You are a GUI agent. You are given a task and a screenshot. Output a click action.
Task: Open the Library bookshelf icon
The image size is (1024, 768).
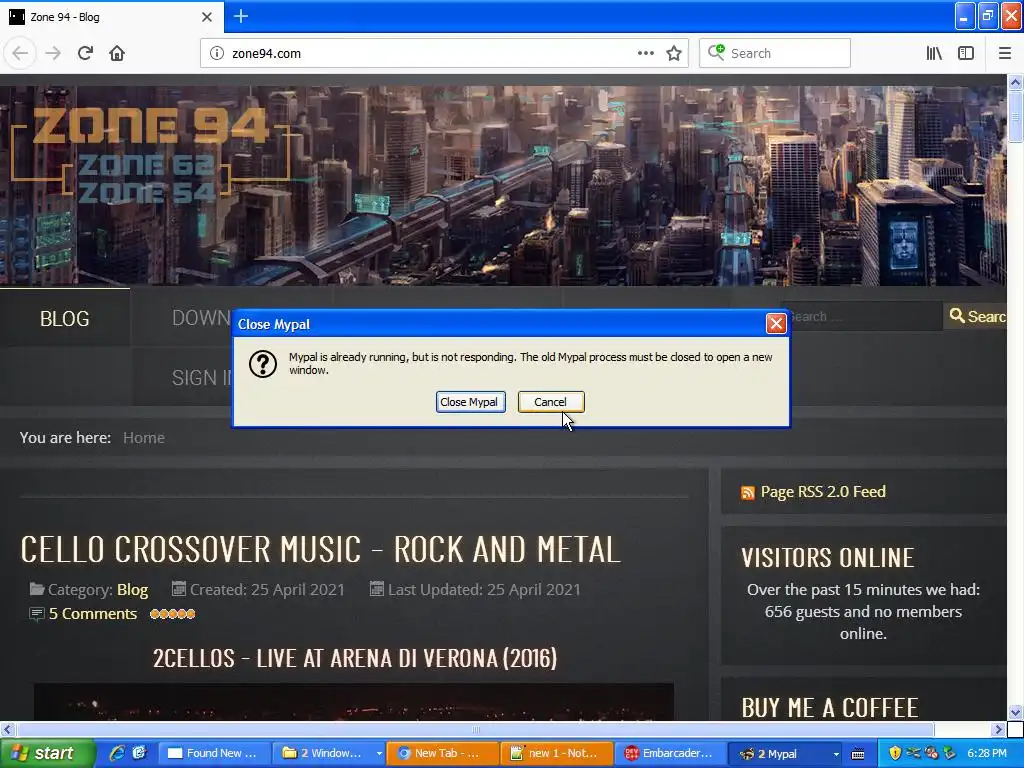934,53
